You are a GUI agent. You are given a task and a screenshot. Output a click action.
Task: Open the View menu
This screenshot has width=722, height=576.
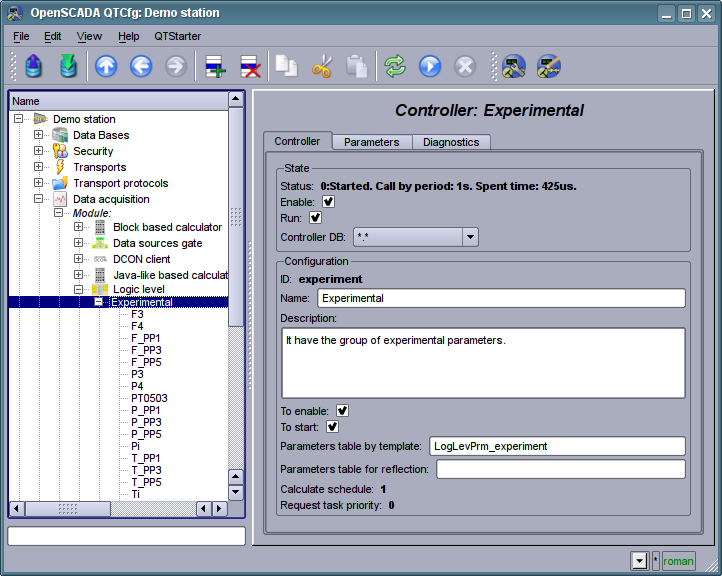[x=89, y=36]
